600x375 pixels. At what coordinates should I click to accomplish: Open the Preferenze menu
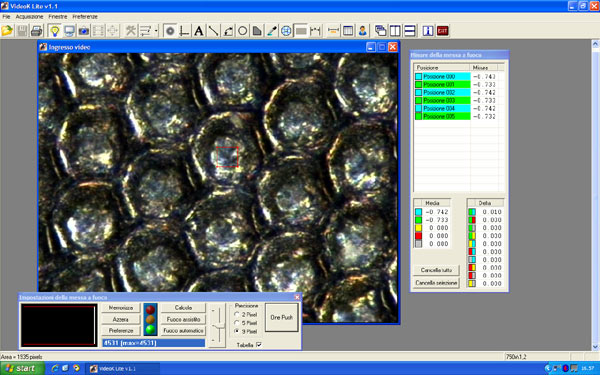coord(85,17)
